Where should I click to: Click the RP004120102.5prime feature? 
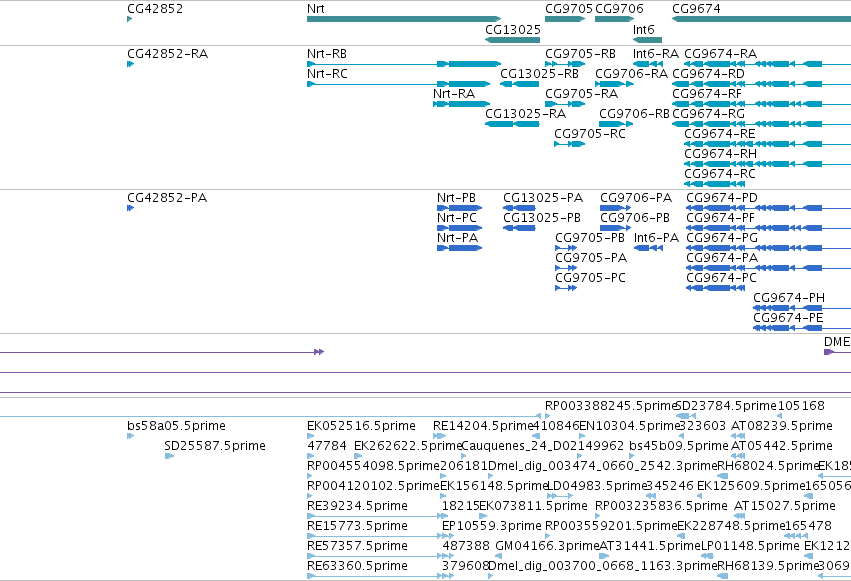click(x=310, y=496)
